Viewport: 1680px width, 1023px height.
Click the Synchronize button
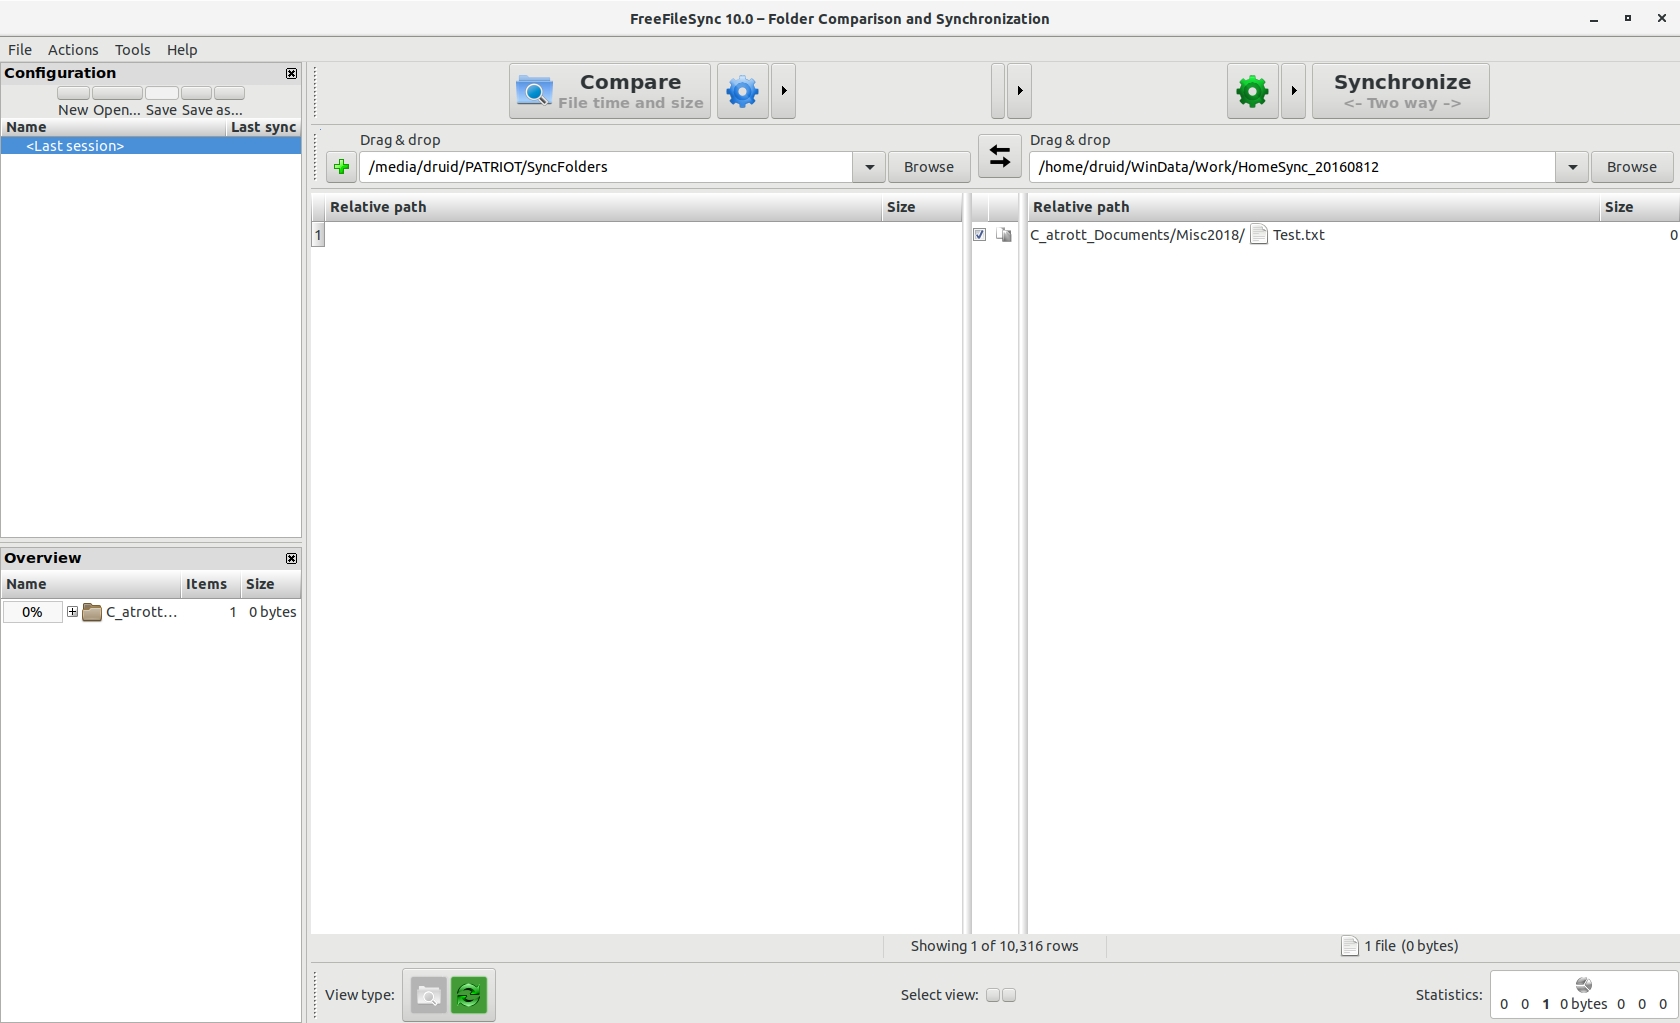[1401, 92]
